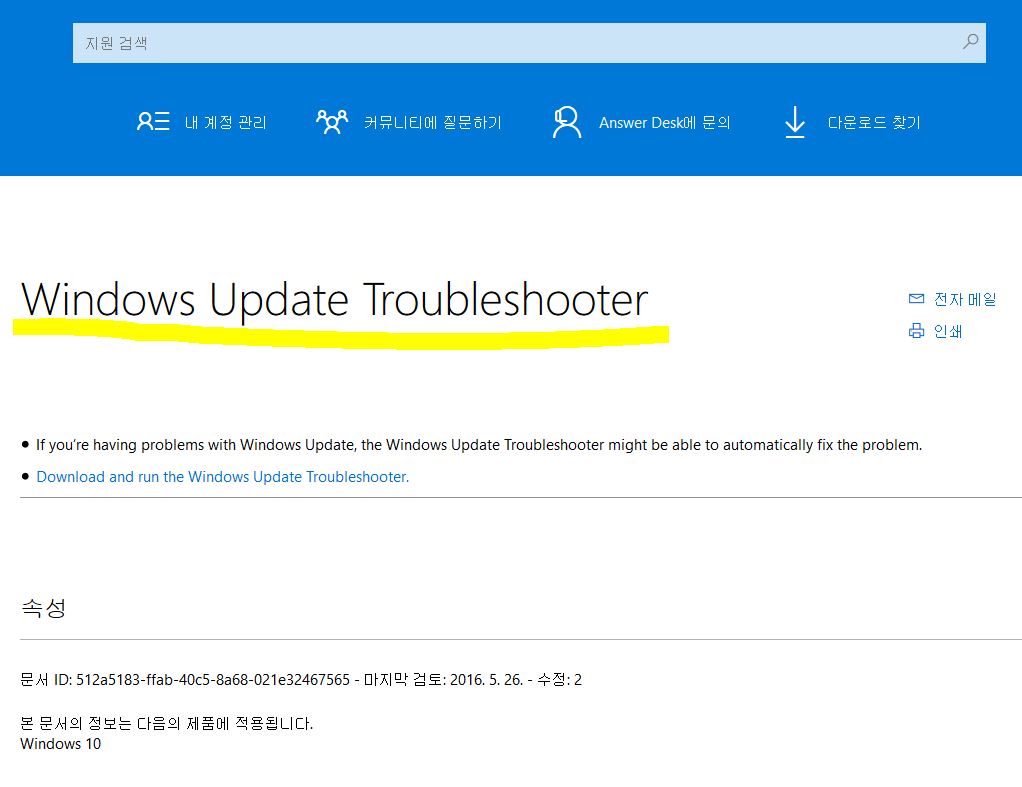Open Download and run the Windows Update Troubleshooter link

222,477
